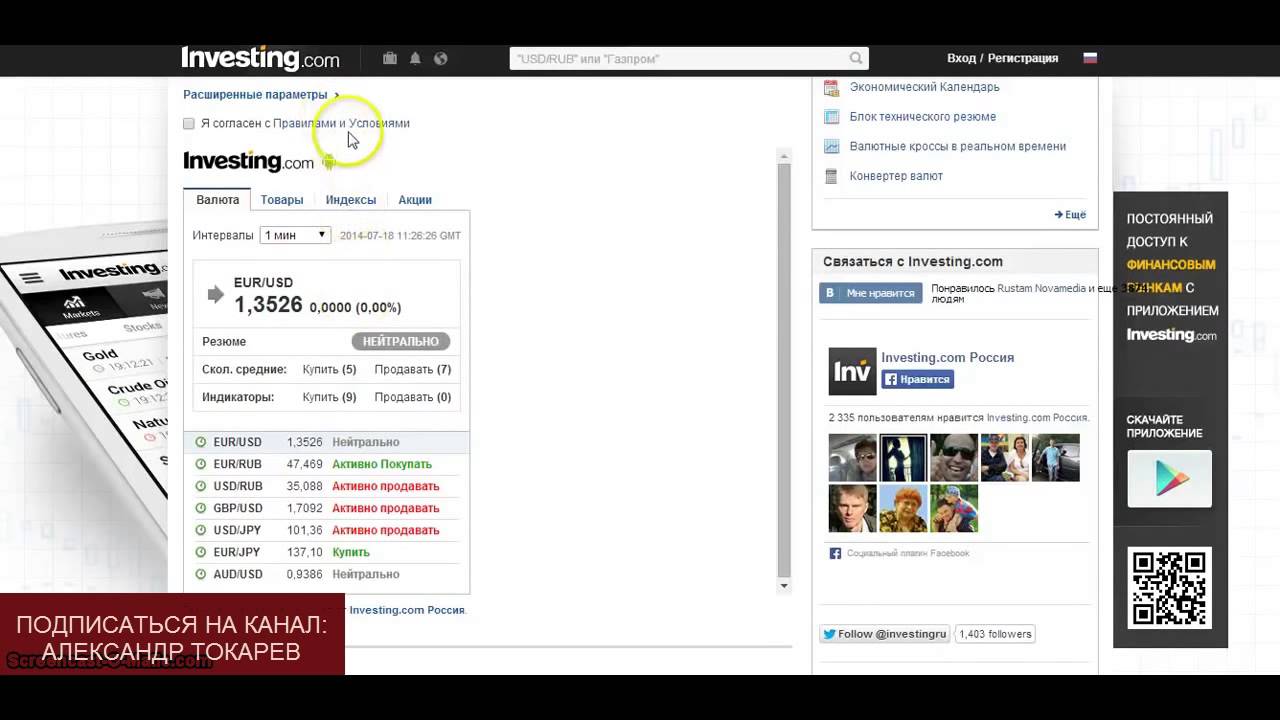Image resolution: width=1280 pixels, height=720 pixels.
Task: Click the technical summary block icon
Action: (831, 117)
